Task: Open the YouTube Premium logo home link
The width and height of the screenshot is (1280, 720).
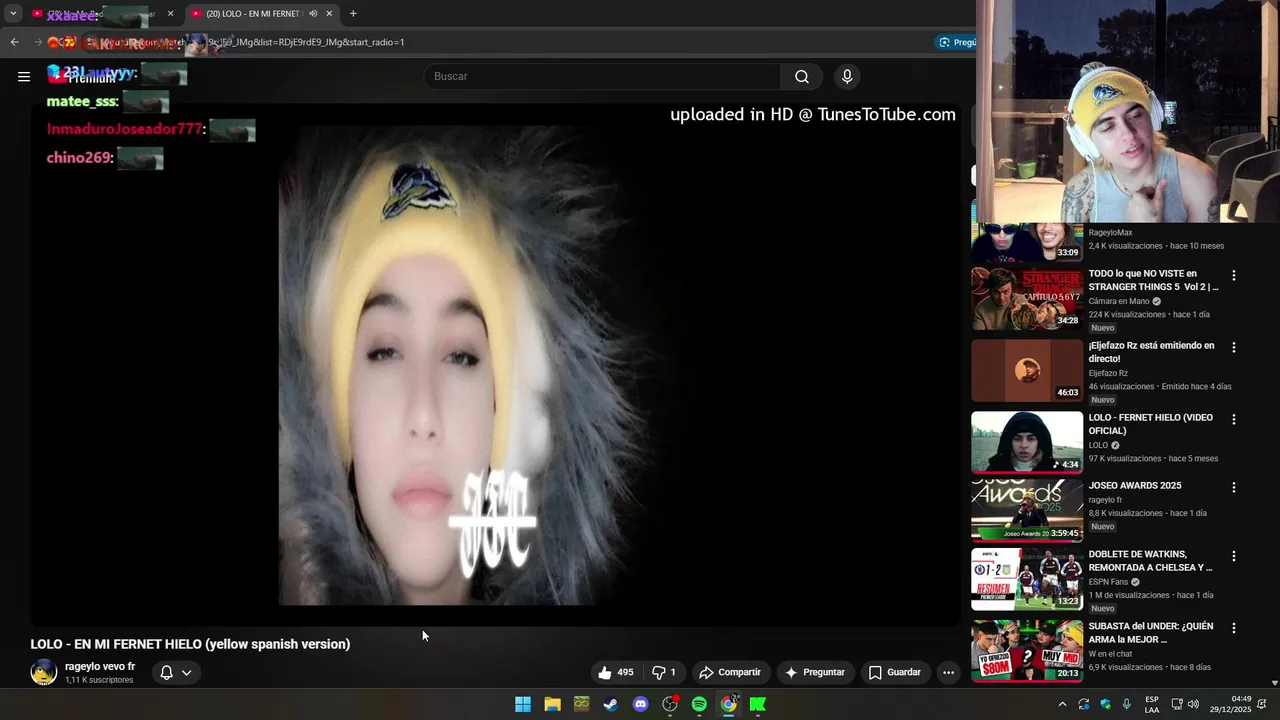Action: tap(82, 76)
